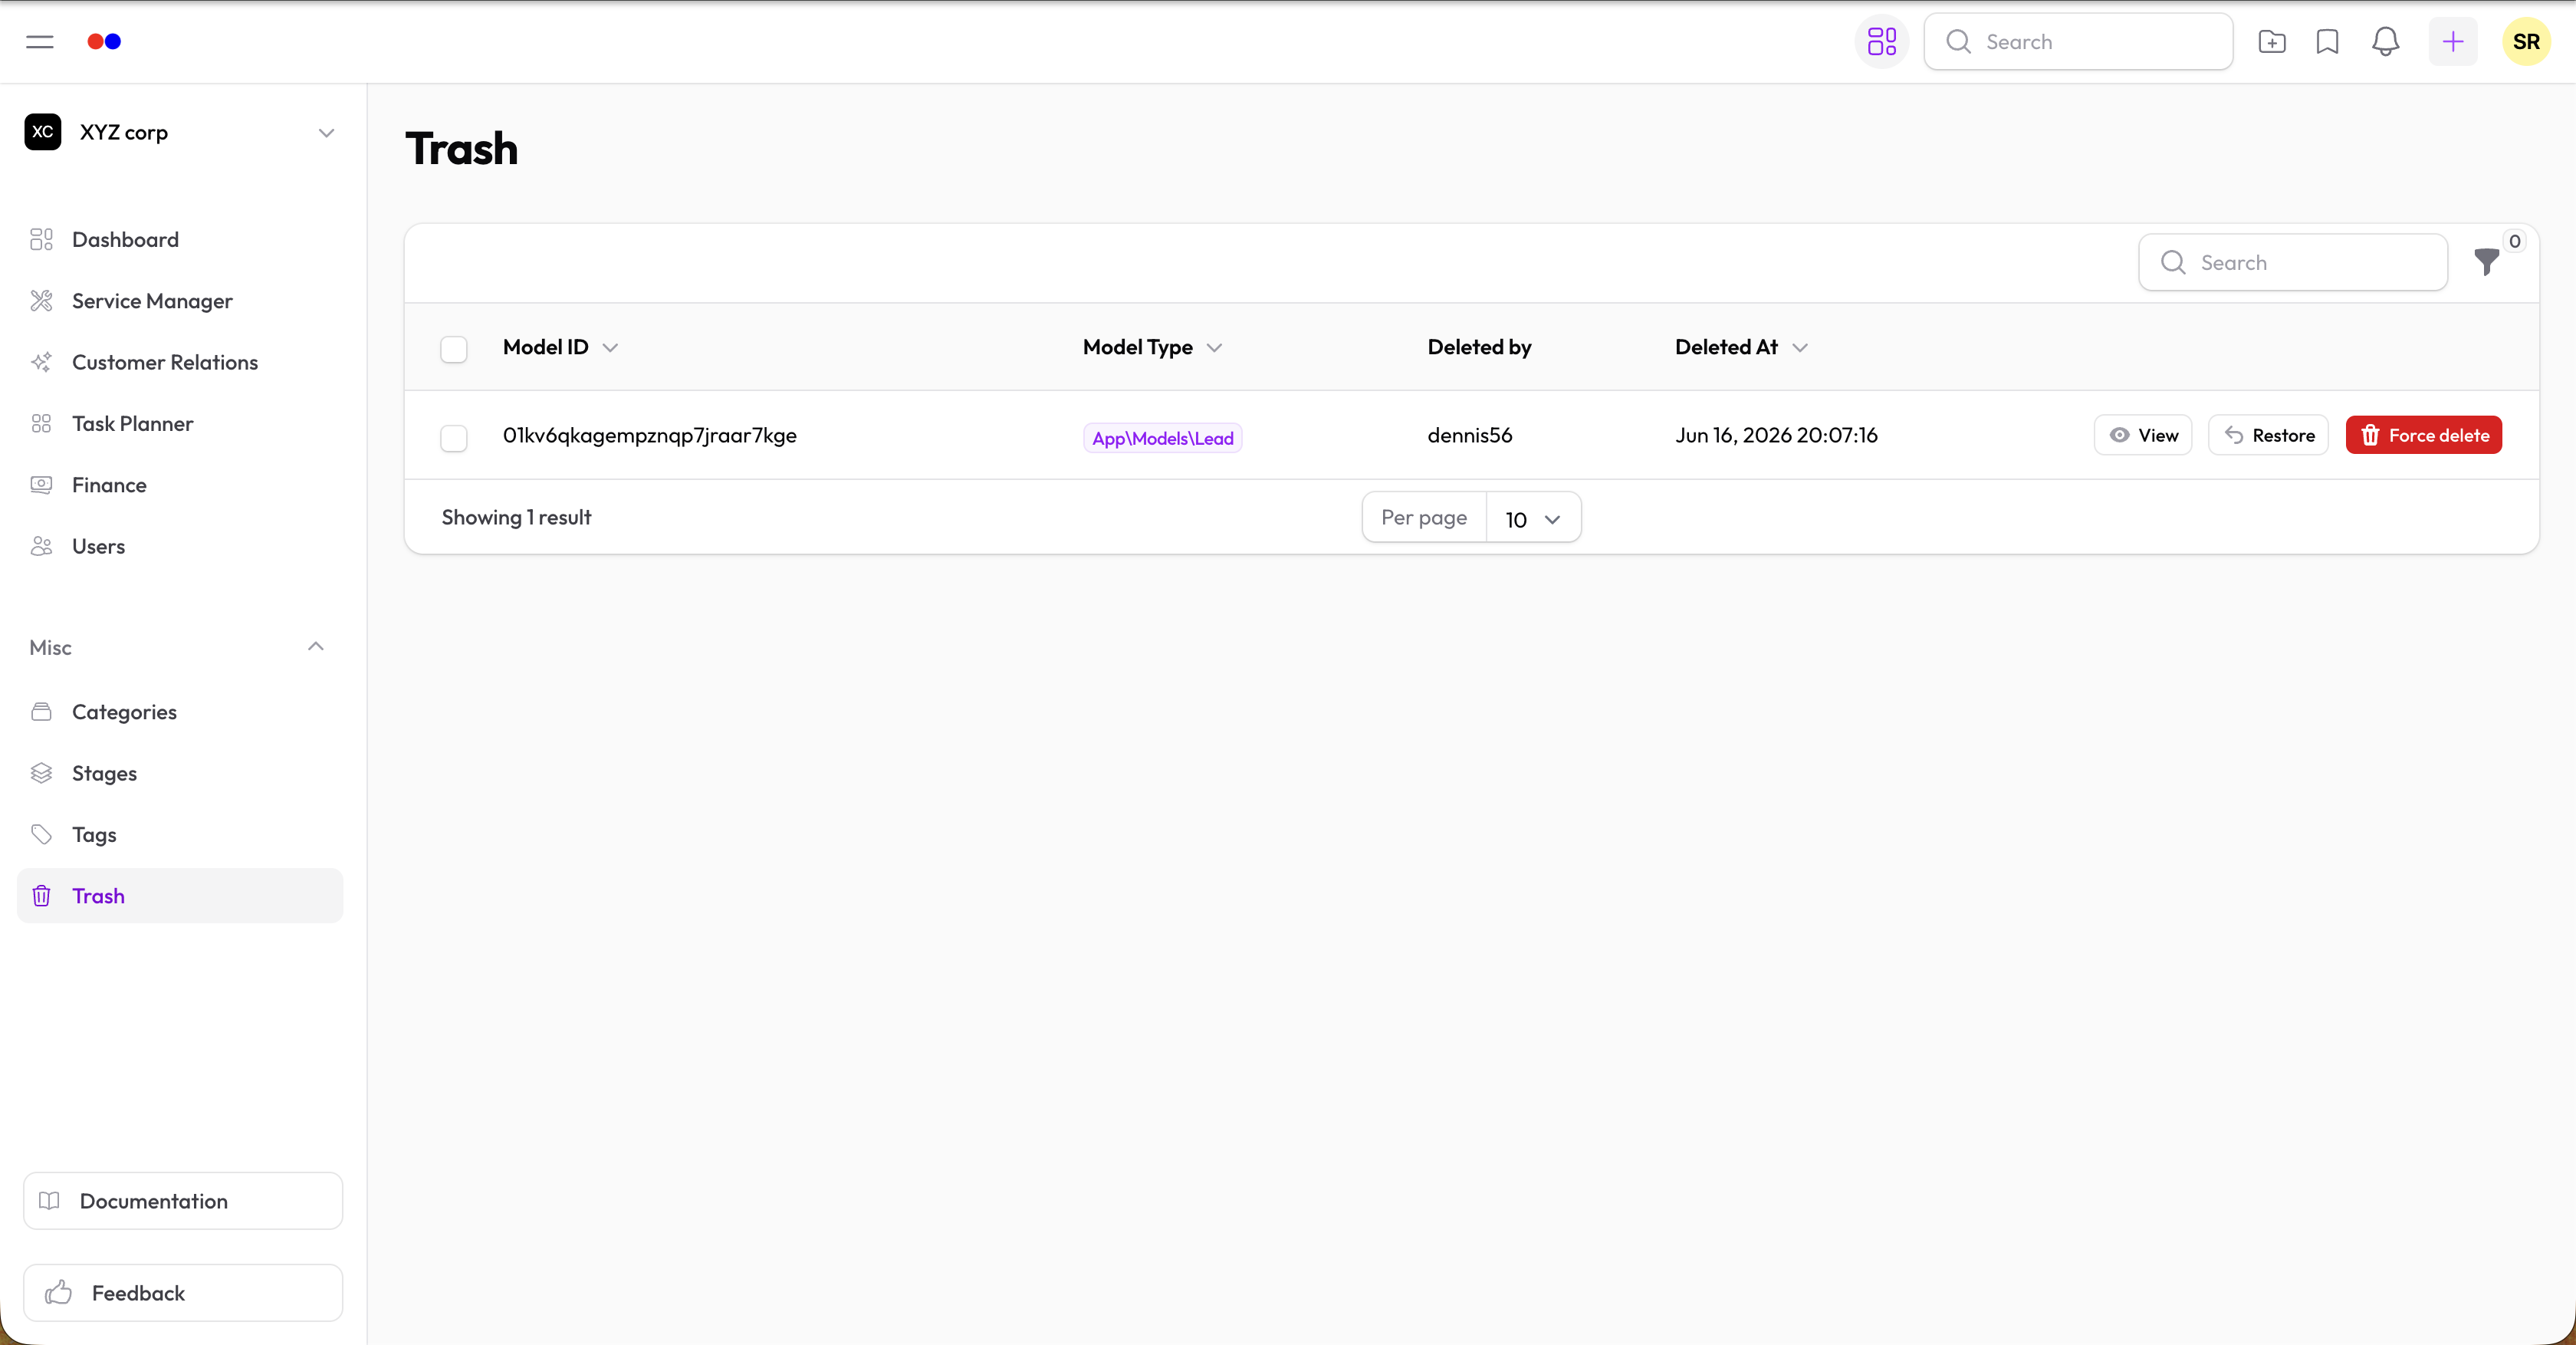Click the Tags label icon
Viewport: 2576px width, 1345px height.
click(x=41, y=834)
